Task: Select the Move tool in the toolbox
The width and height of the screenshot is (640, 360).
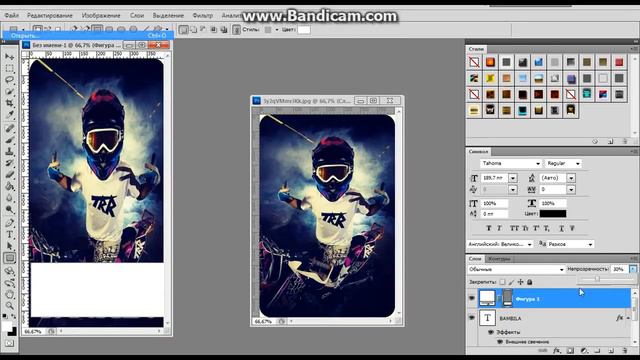Action: [9, 57]
